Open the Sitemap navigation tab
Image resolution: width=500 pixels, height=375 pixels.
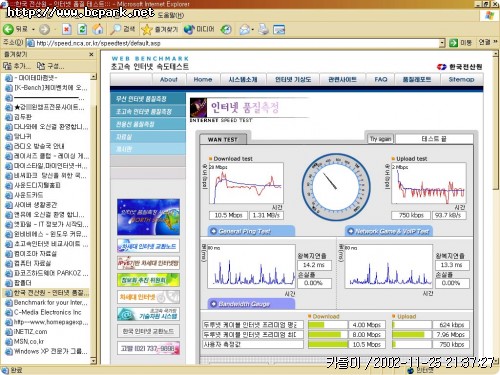pyautogui.click(x=461, y=79)
